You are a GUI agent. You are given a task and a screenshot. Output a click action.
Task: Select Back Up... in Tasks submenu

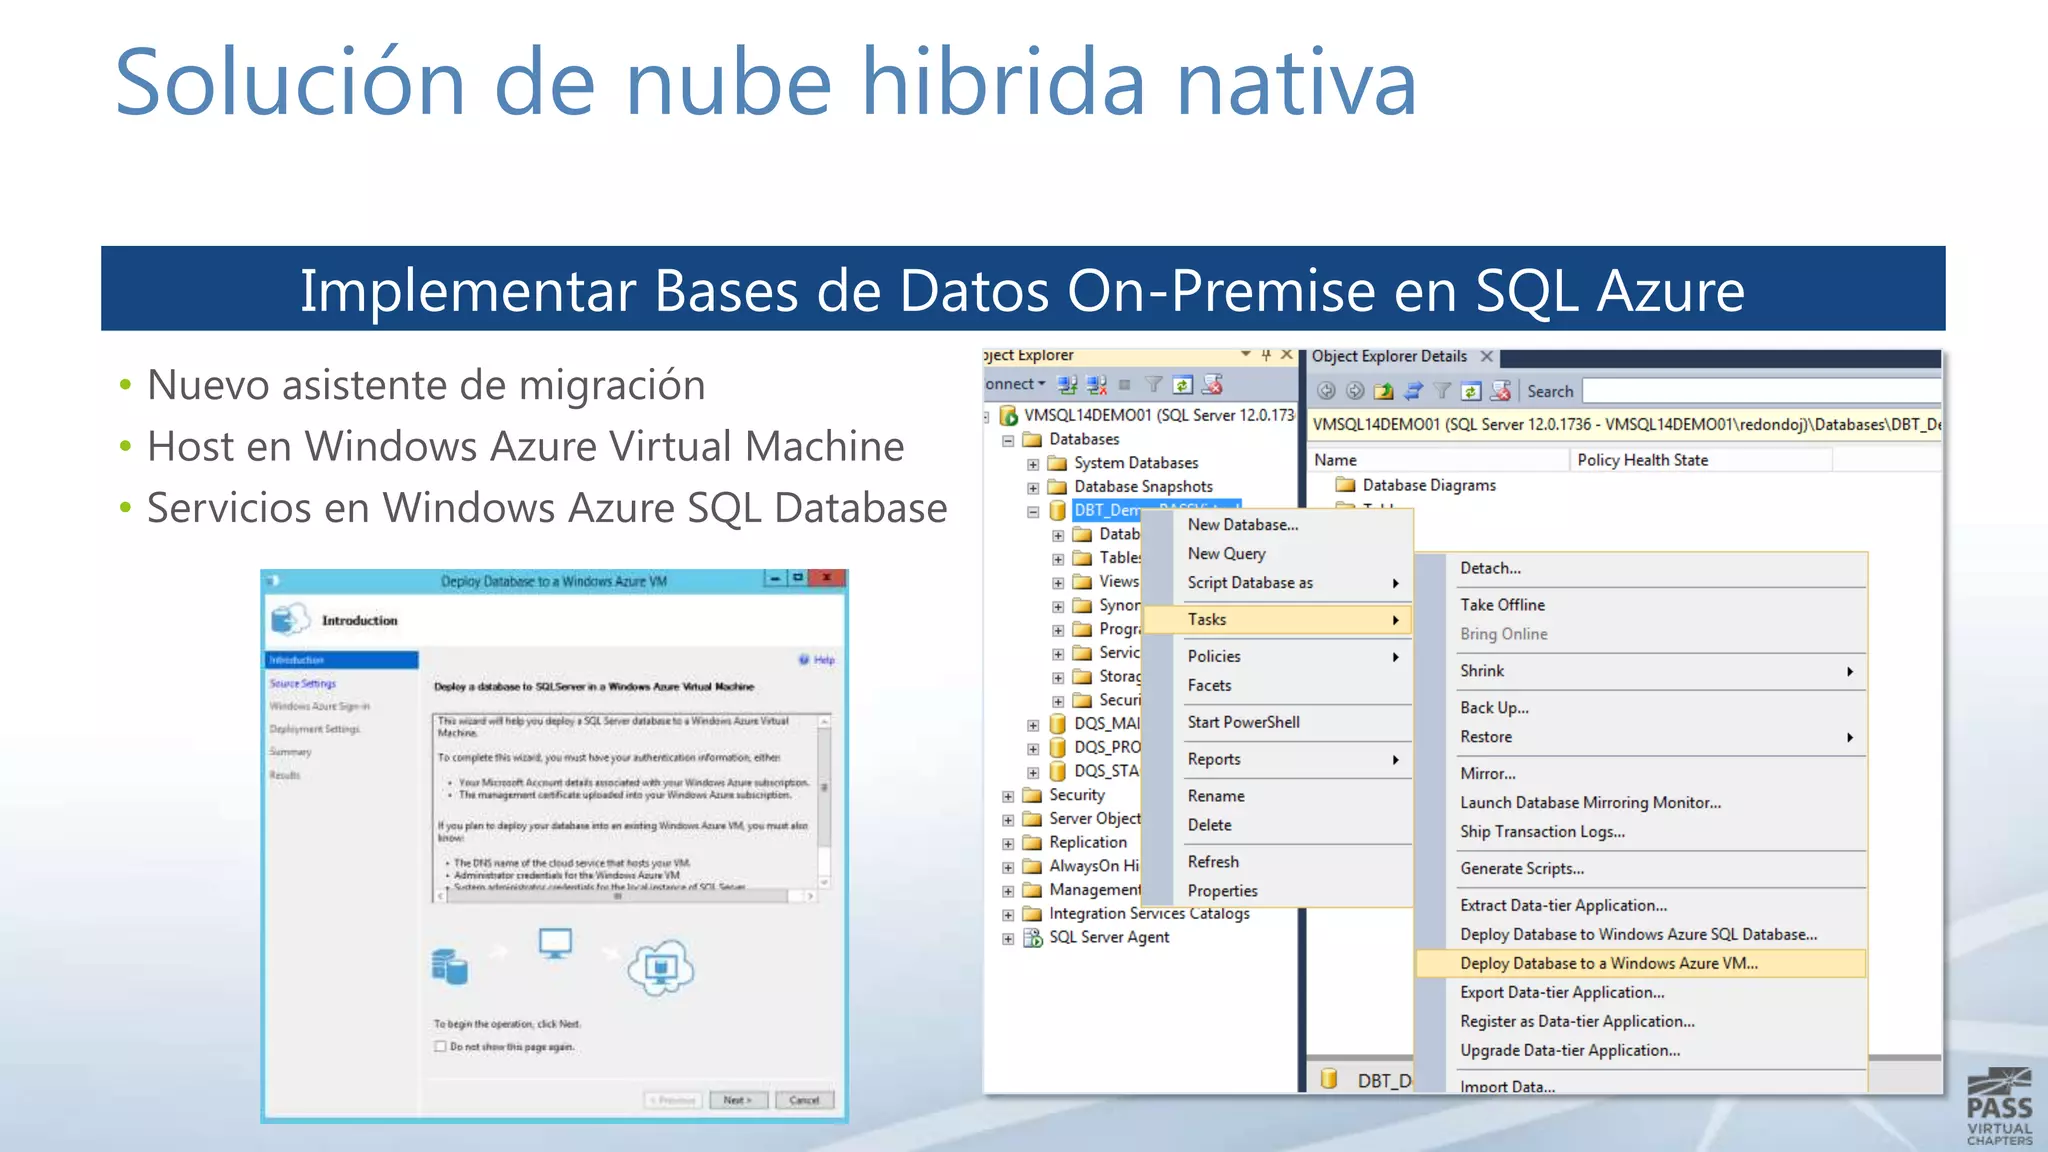coord(1642,708)
